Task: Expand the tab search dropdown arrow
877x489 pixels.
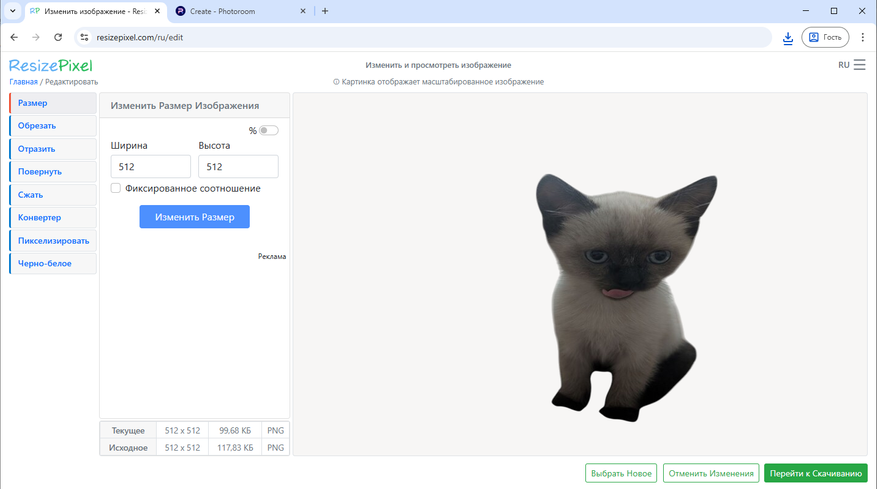Action: click(x=12, y=11)
